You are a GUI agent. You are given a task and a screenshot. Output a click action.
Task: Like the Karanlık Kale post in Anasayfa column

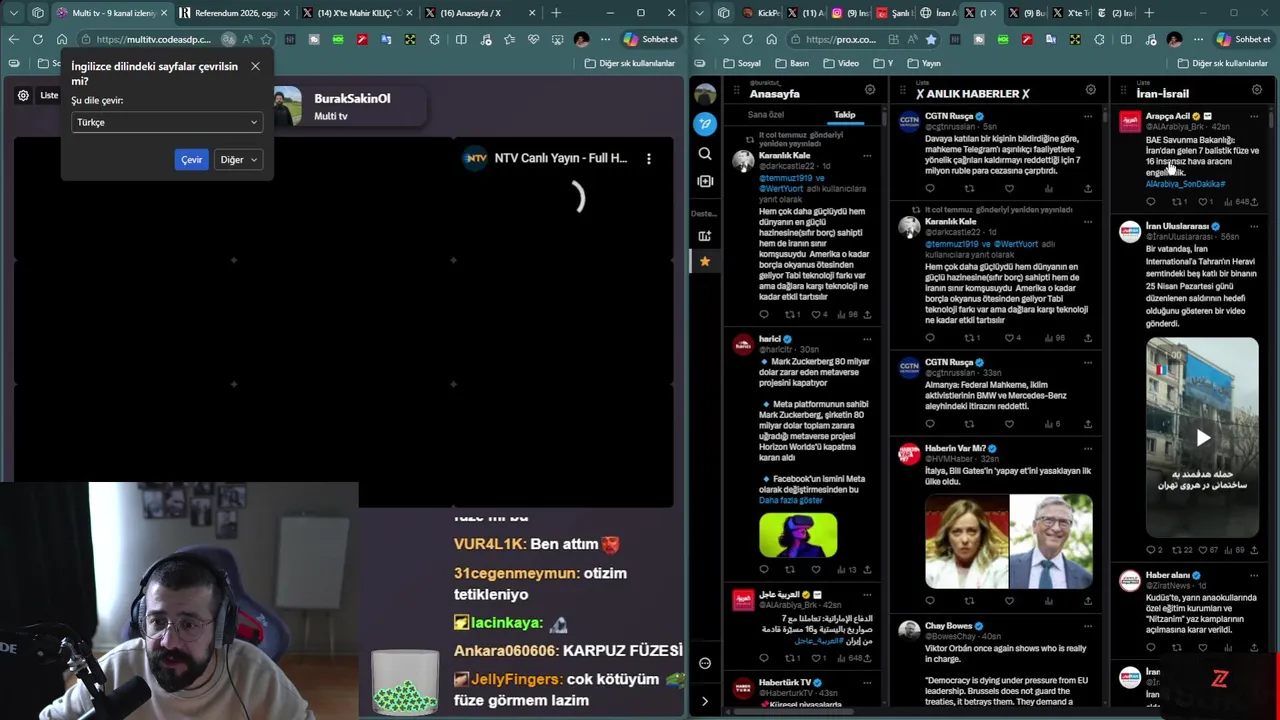(816, 314)
